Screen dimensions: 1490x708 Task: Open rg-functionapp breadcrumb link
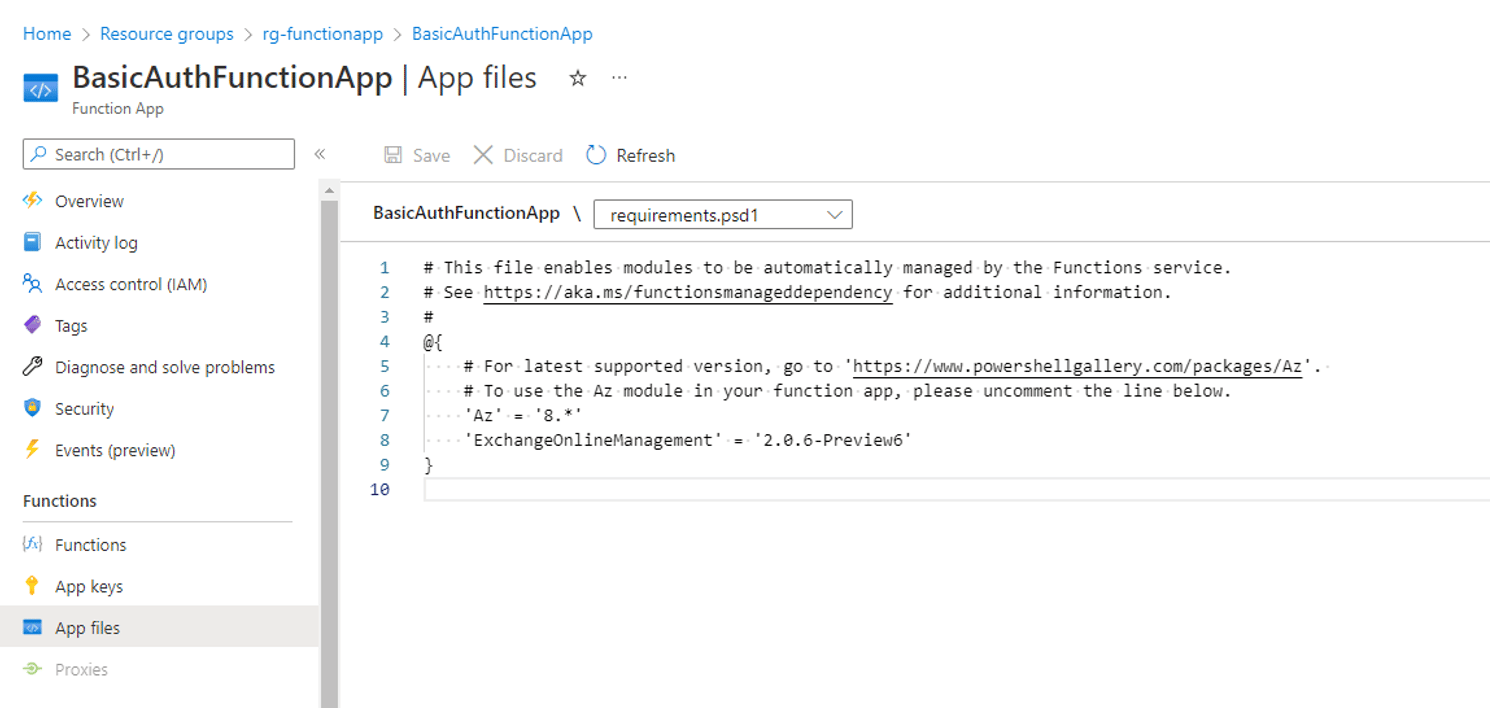tap(323, 34)
